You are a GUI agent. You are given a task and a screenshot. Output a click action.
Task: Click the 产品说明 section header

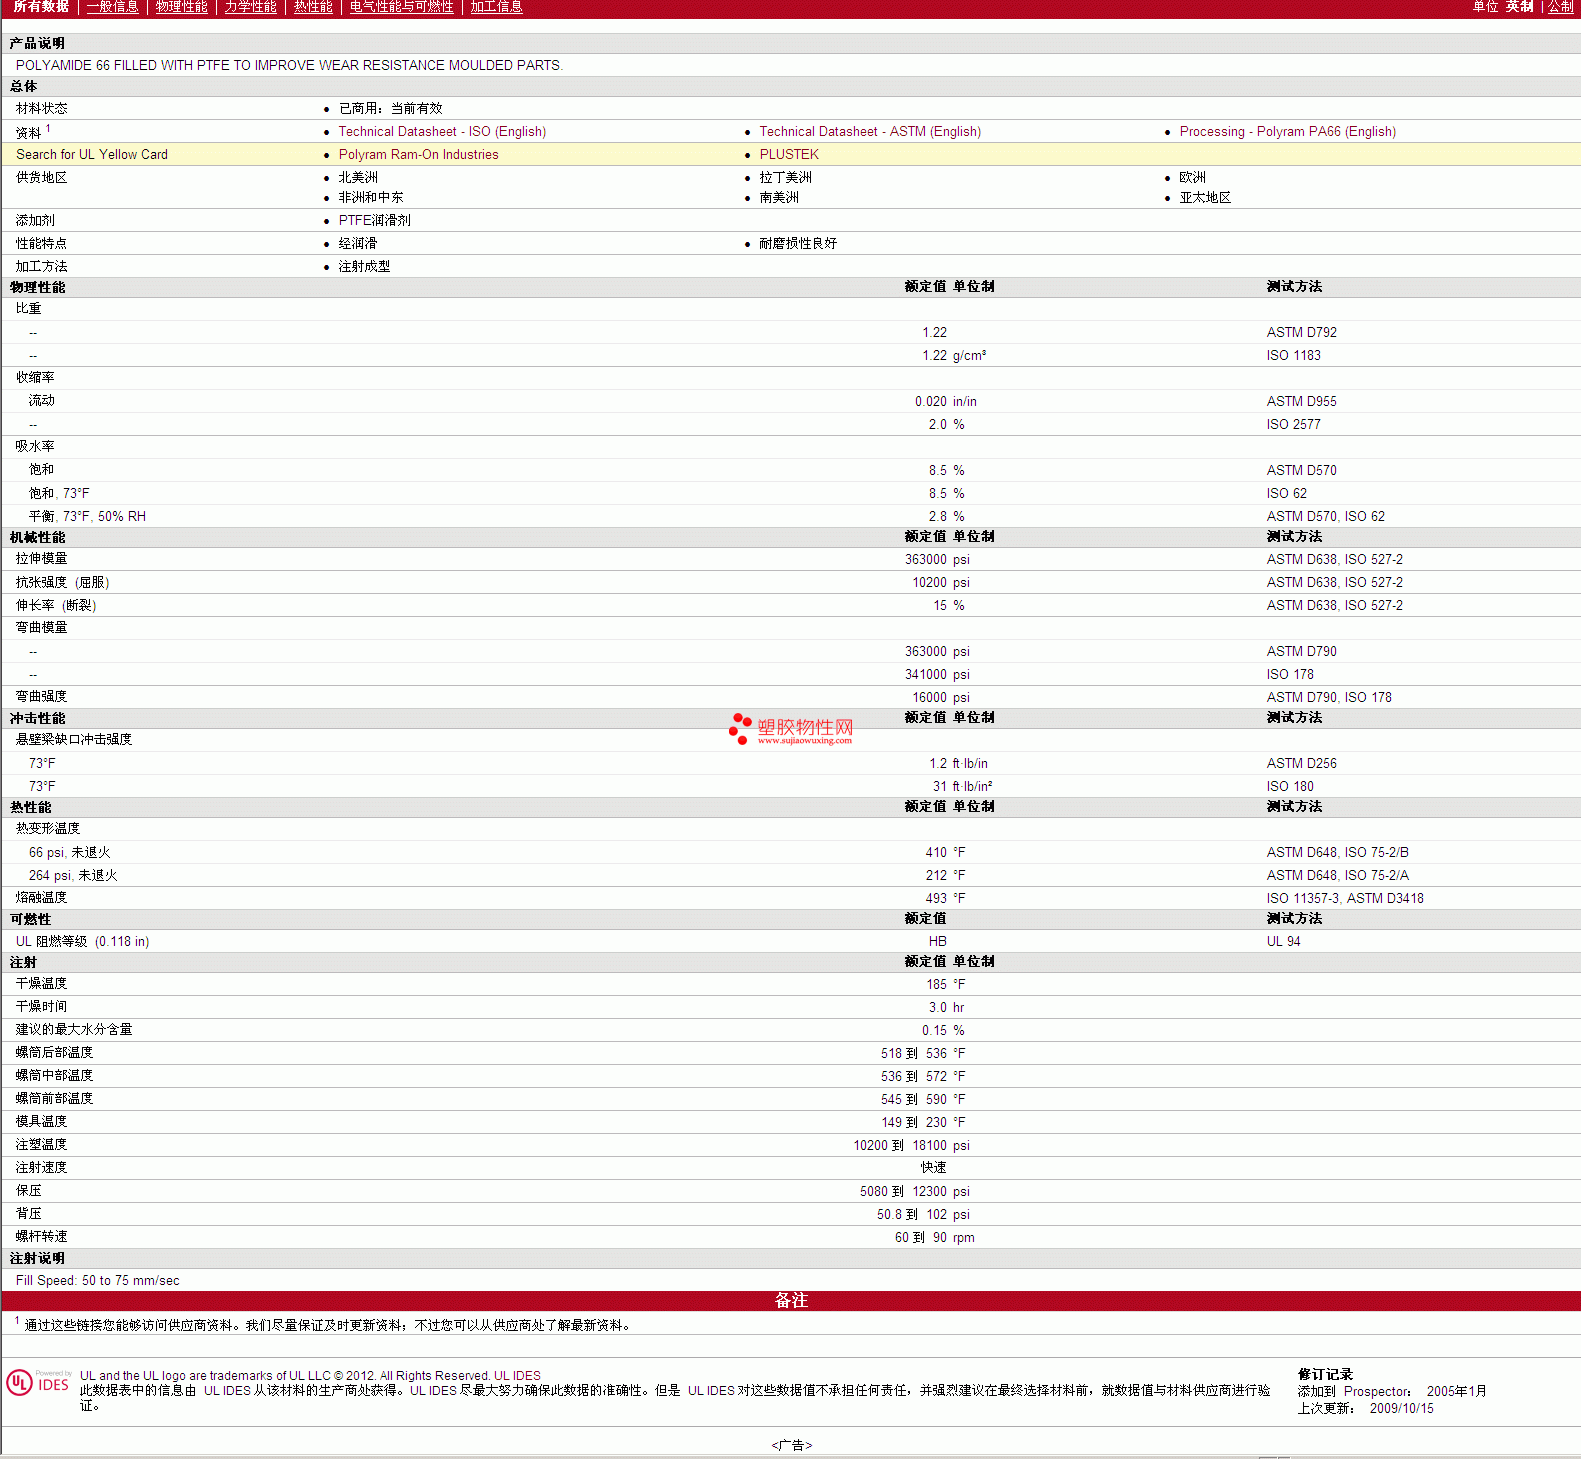coord(37,44)
